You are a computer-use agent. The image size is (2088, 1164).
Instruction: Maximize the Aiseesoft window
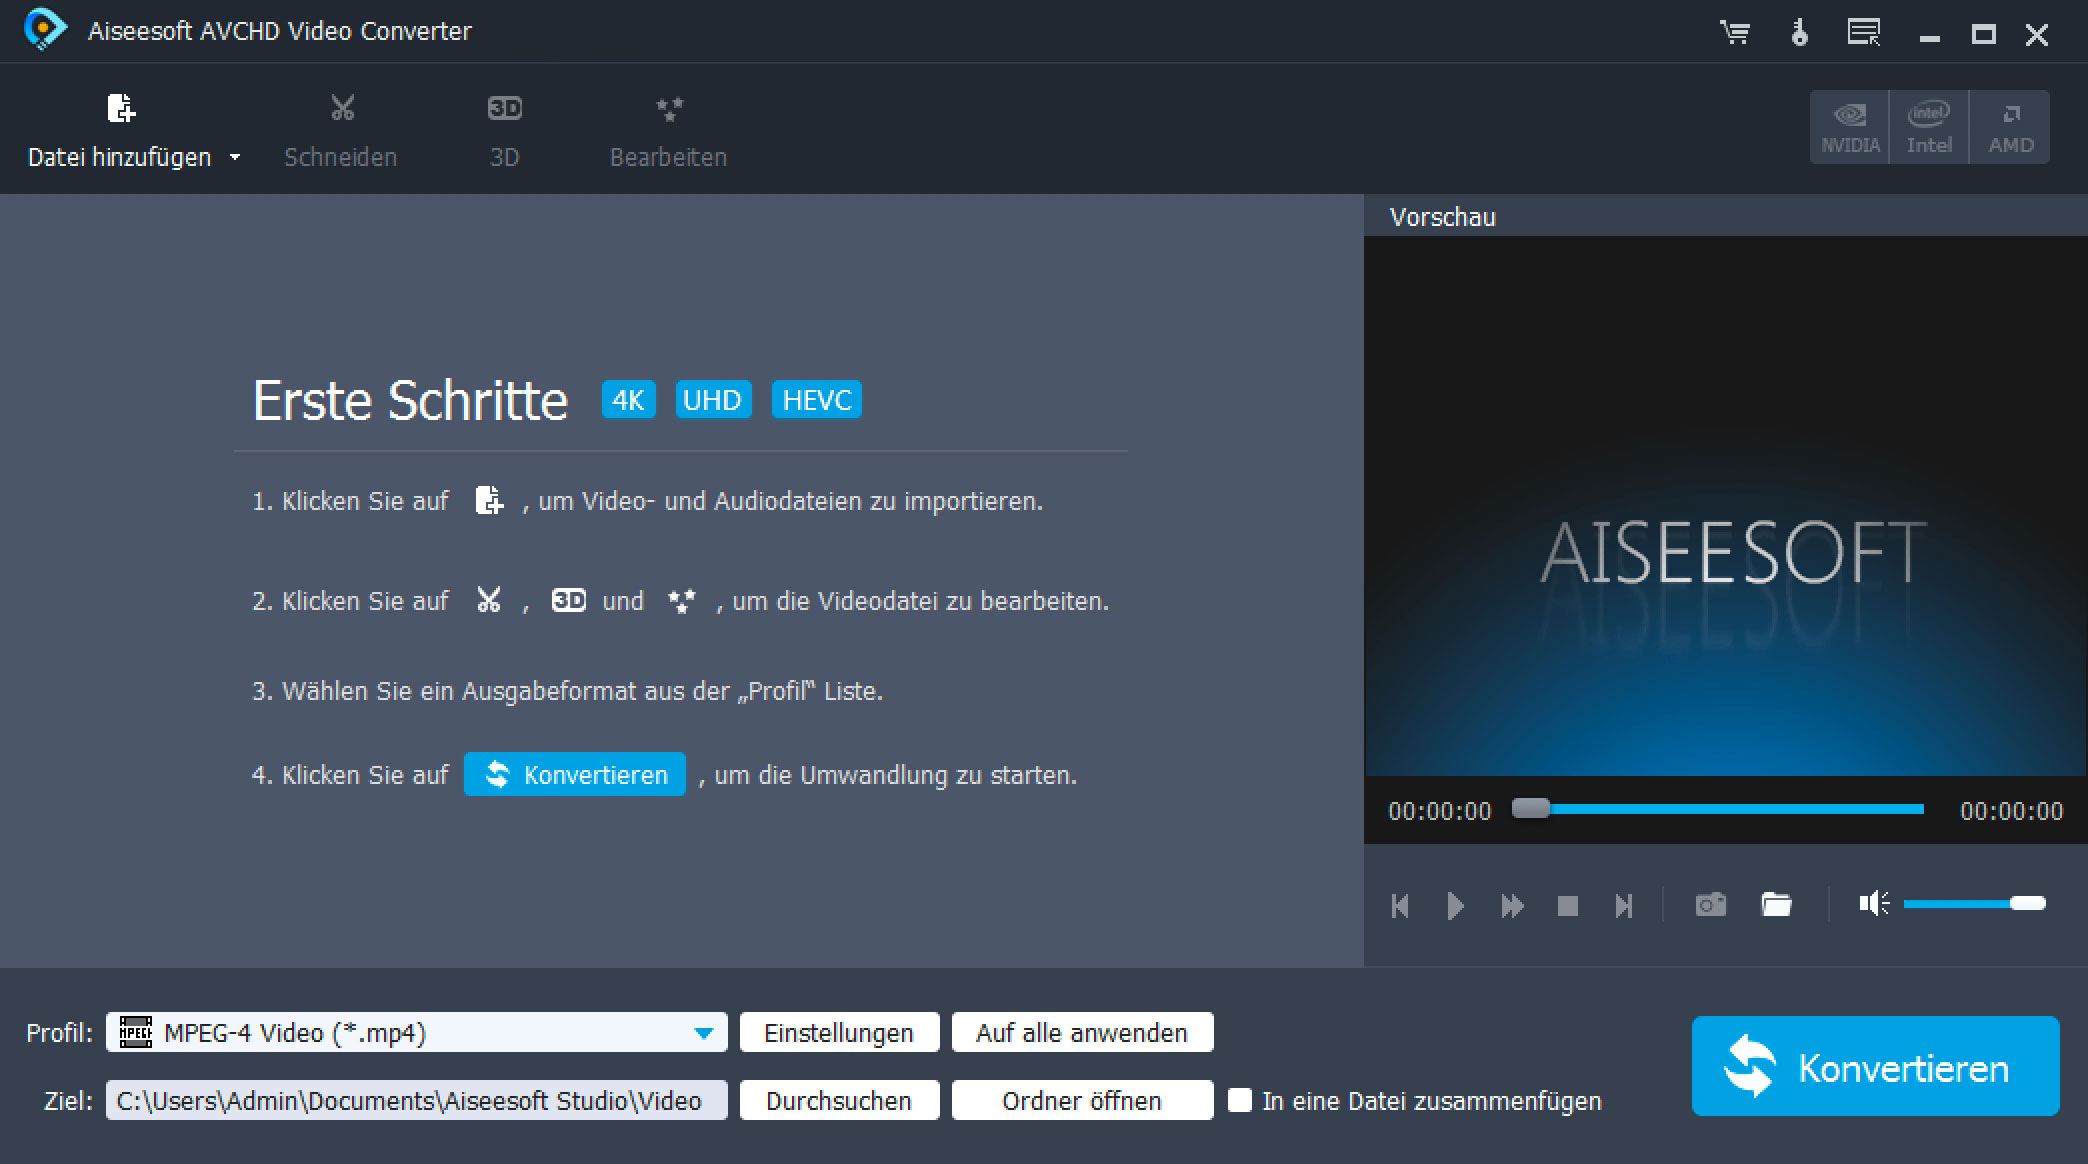[x=1984, y=35]
